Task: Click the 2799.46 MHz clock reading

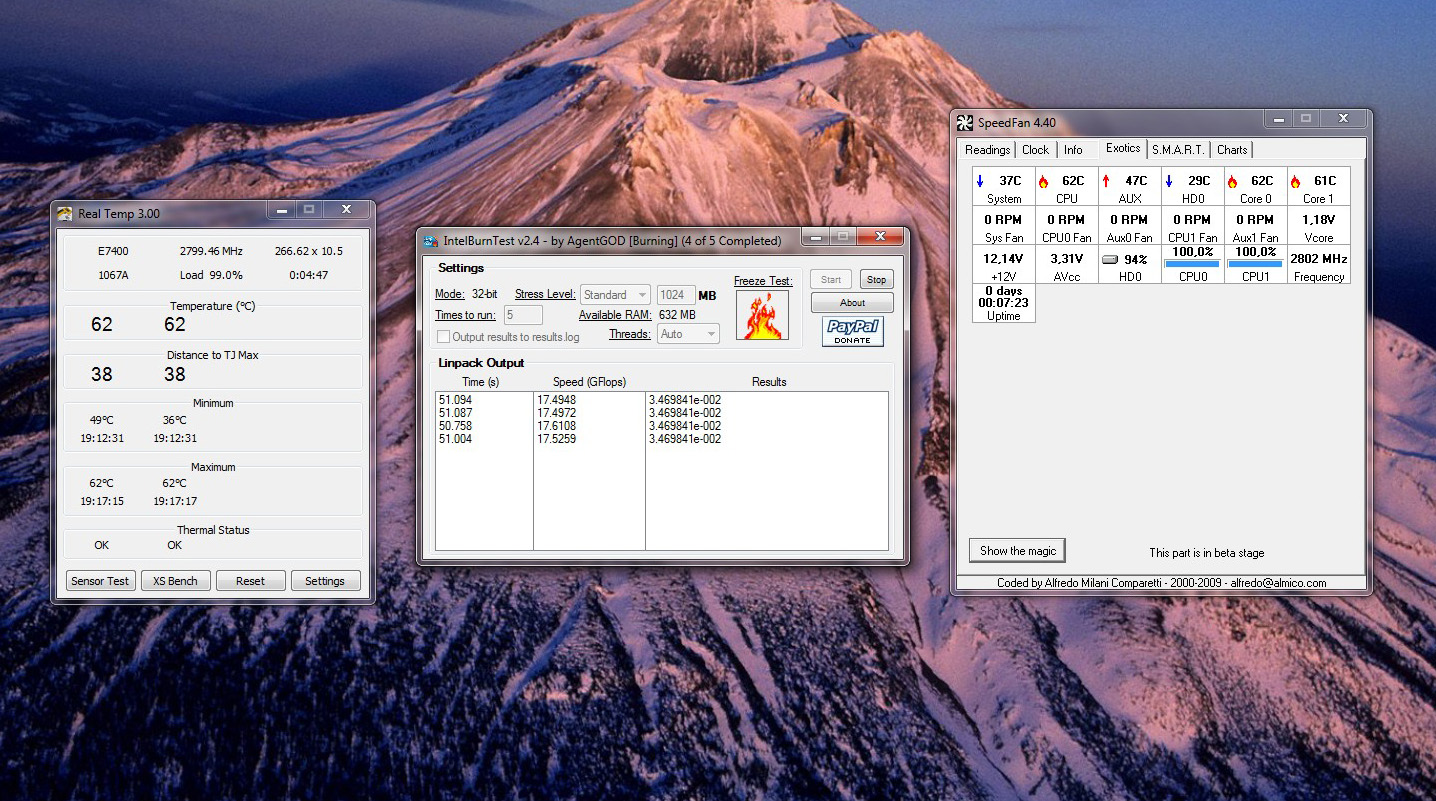Action: (x=211, y=251)
